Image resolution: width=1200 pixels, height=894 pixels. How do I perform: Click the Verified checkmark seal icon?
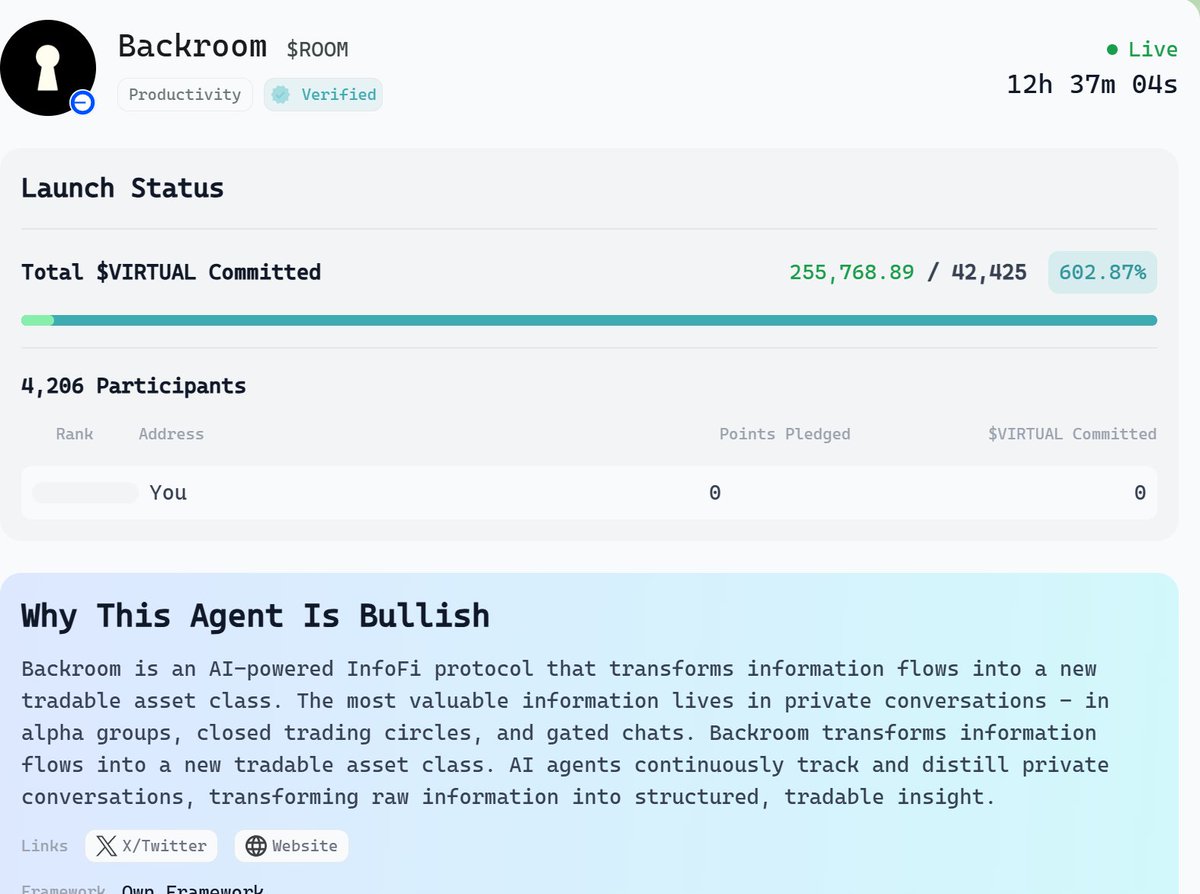pos(281,95)
